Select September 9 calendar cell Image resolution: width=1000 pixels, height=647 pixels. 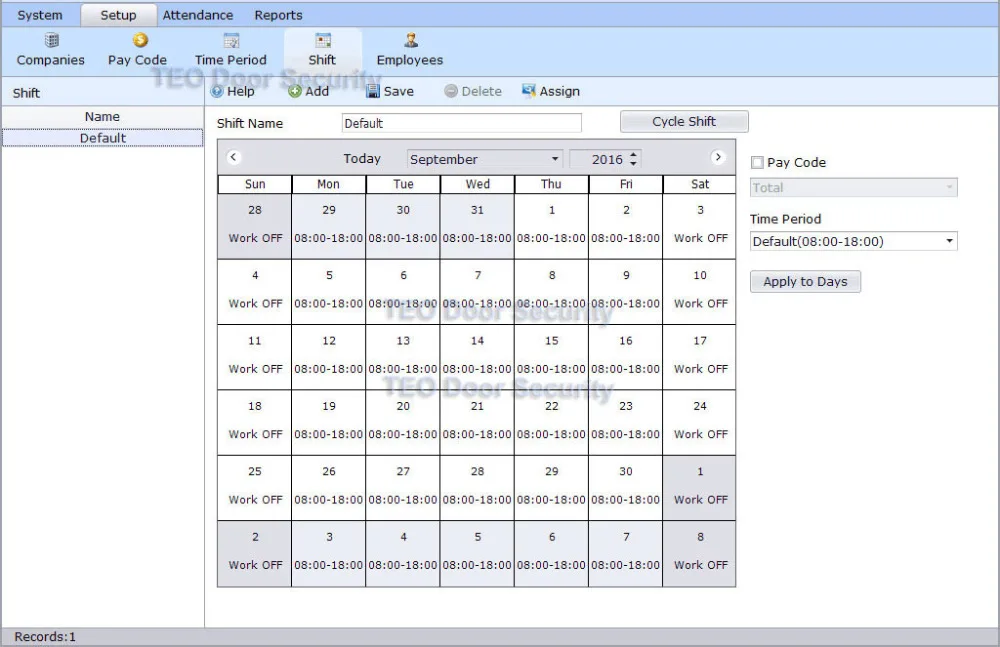point(626,292)
